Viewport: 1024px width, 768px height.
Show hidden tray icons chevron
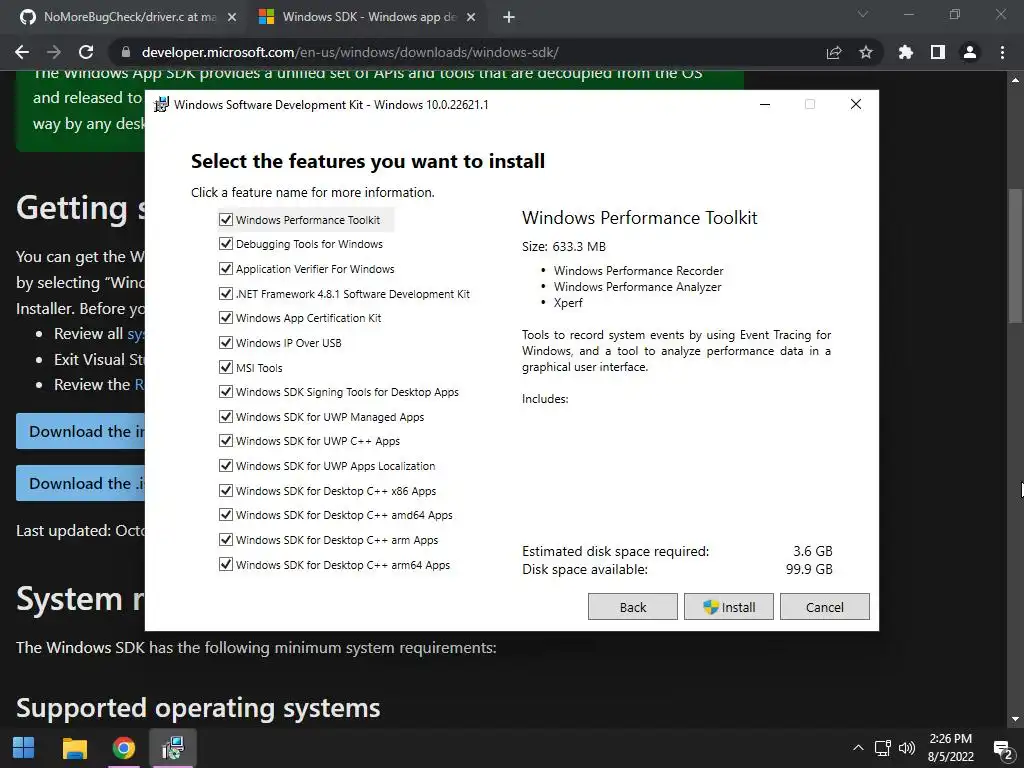tap(858, 748)
